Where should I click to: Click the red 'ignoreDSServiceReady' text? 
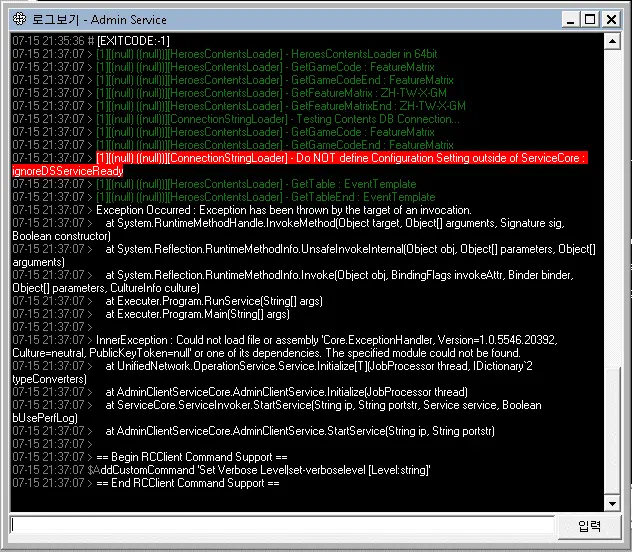68,171
